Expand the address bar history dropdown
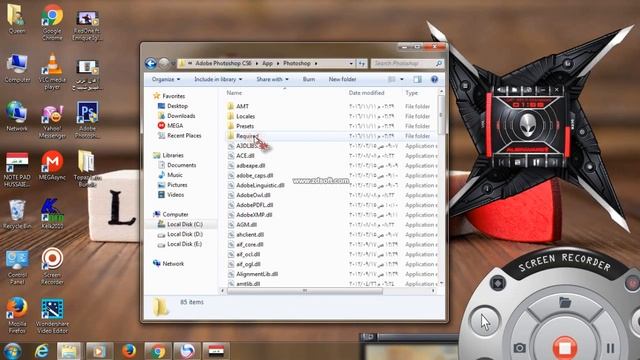Screen dimensions: 640x360 pos(351,63)
